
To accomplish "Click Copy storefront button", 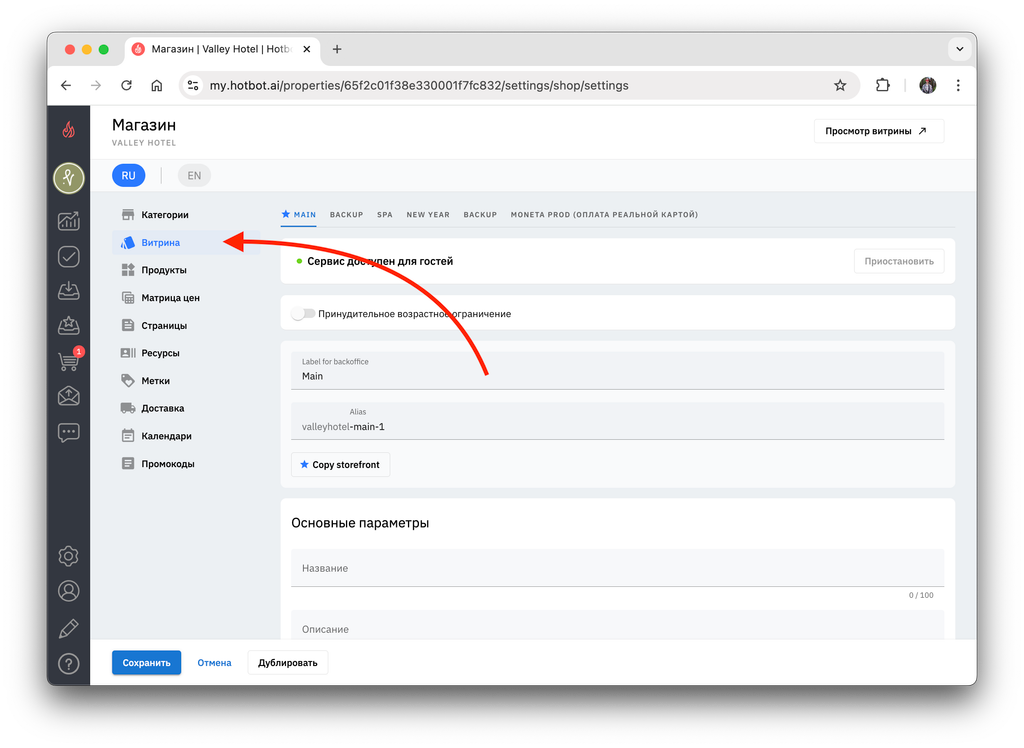I will tap(340, 464).
